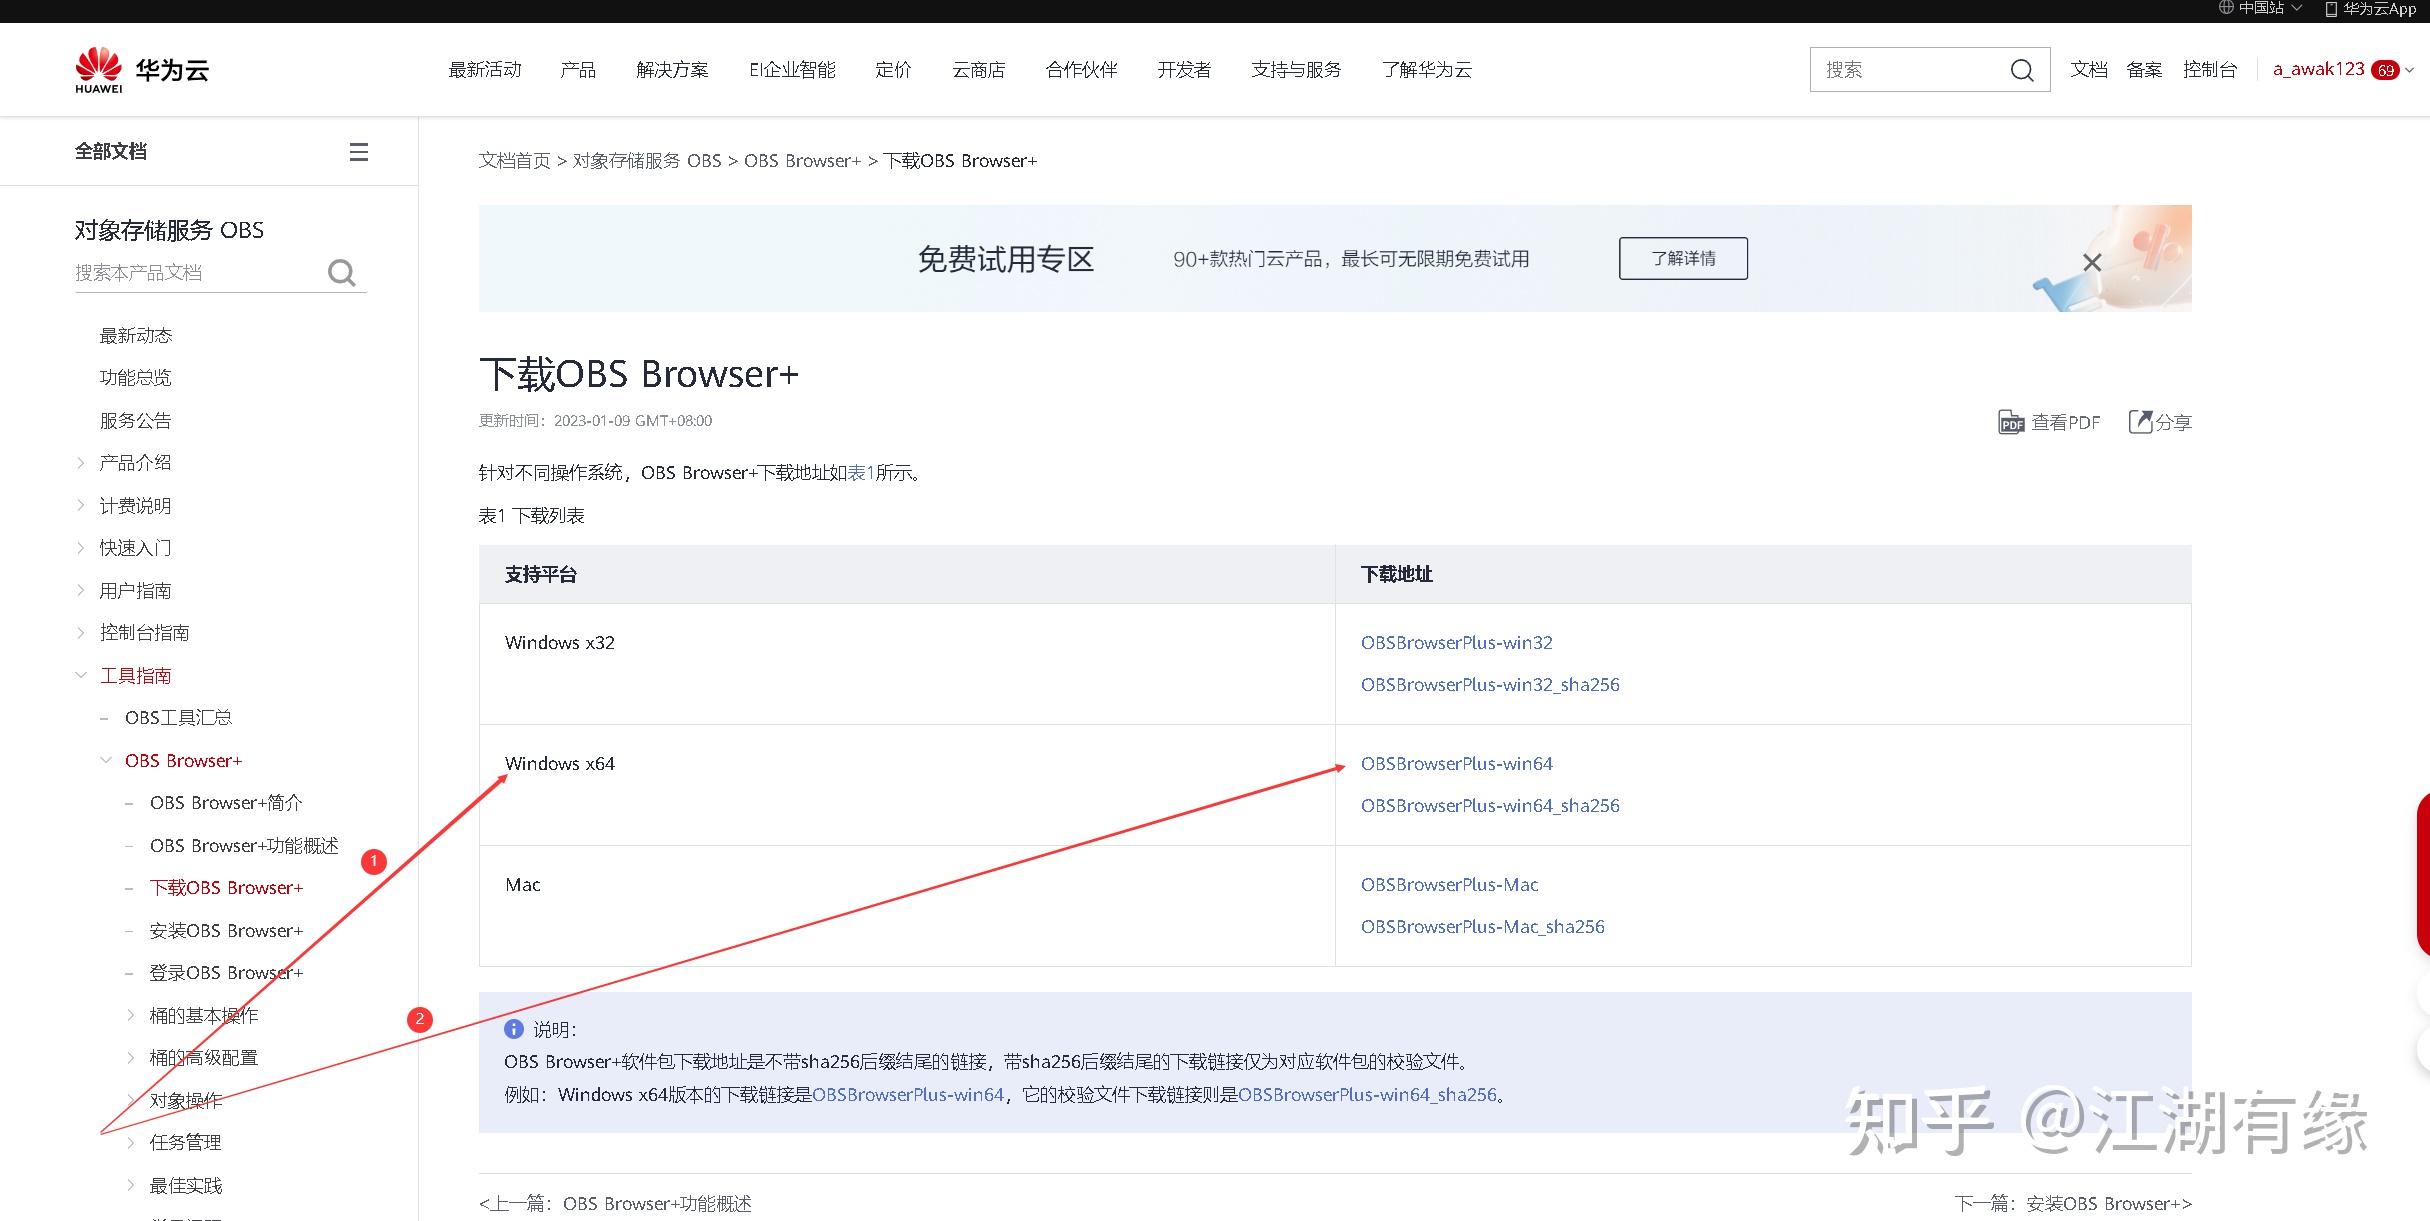Click the 了解详情 banner button
Viewport: 2430px width, 1221px height.
tap(1683, 258)
